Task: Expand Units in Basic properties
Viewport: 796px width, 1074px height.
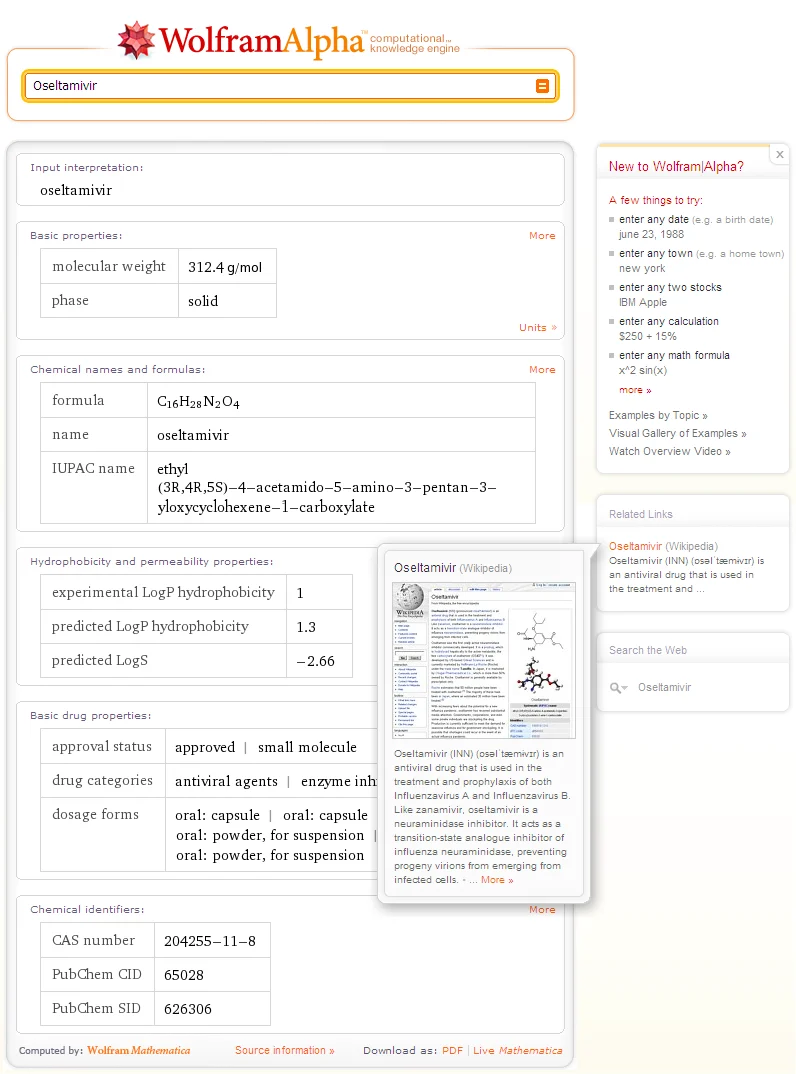Action: [538, 327]
